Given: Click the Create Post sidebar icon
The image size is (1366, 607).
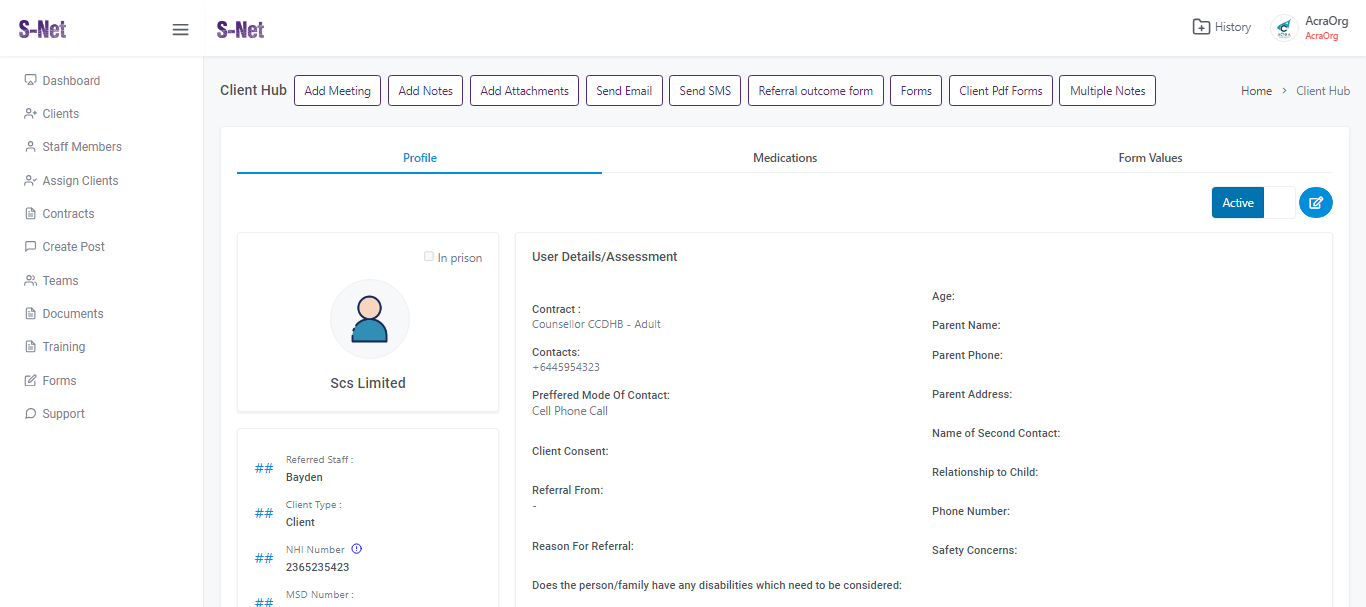Looking at the screenshot, I should [31, 247].
